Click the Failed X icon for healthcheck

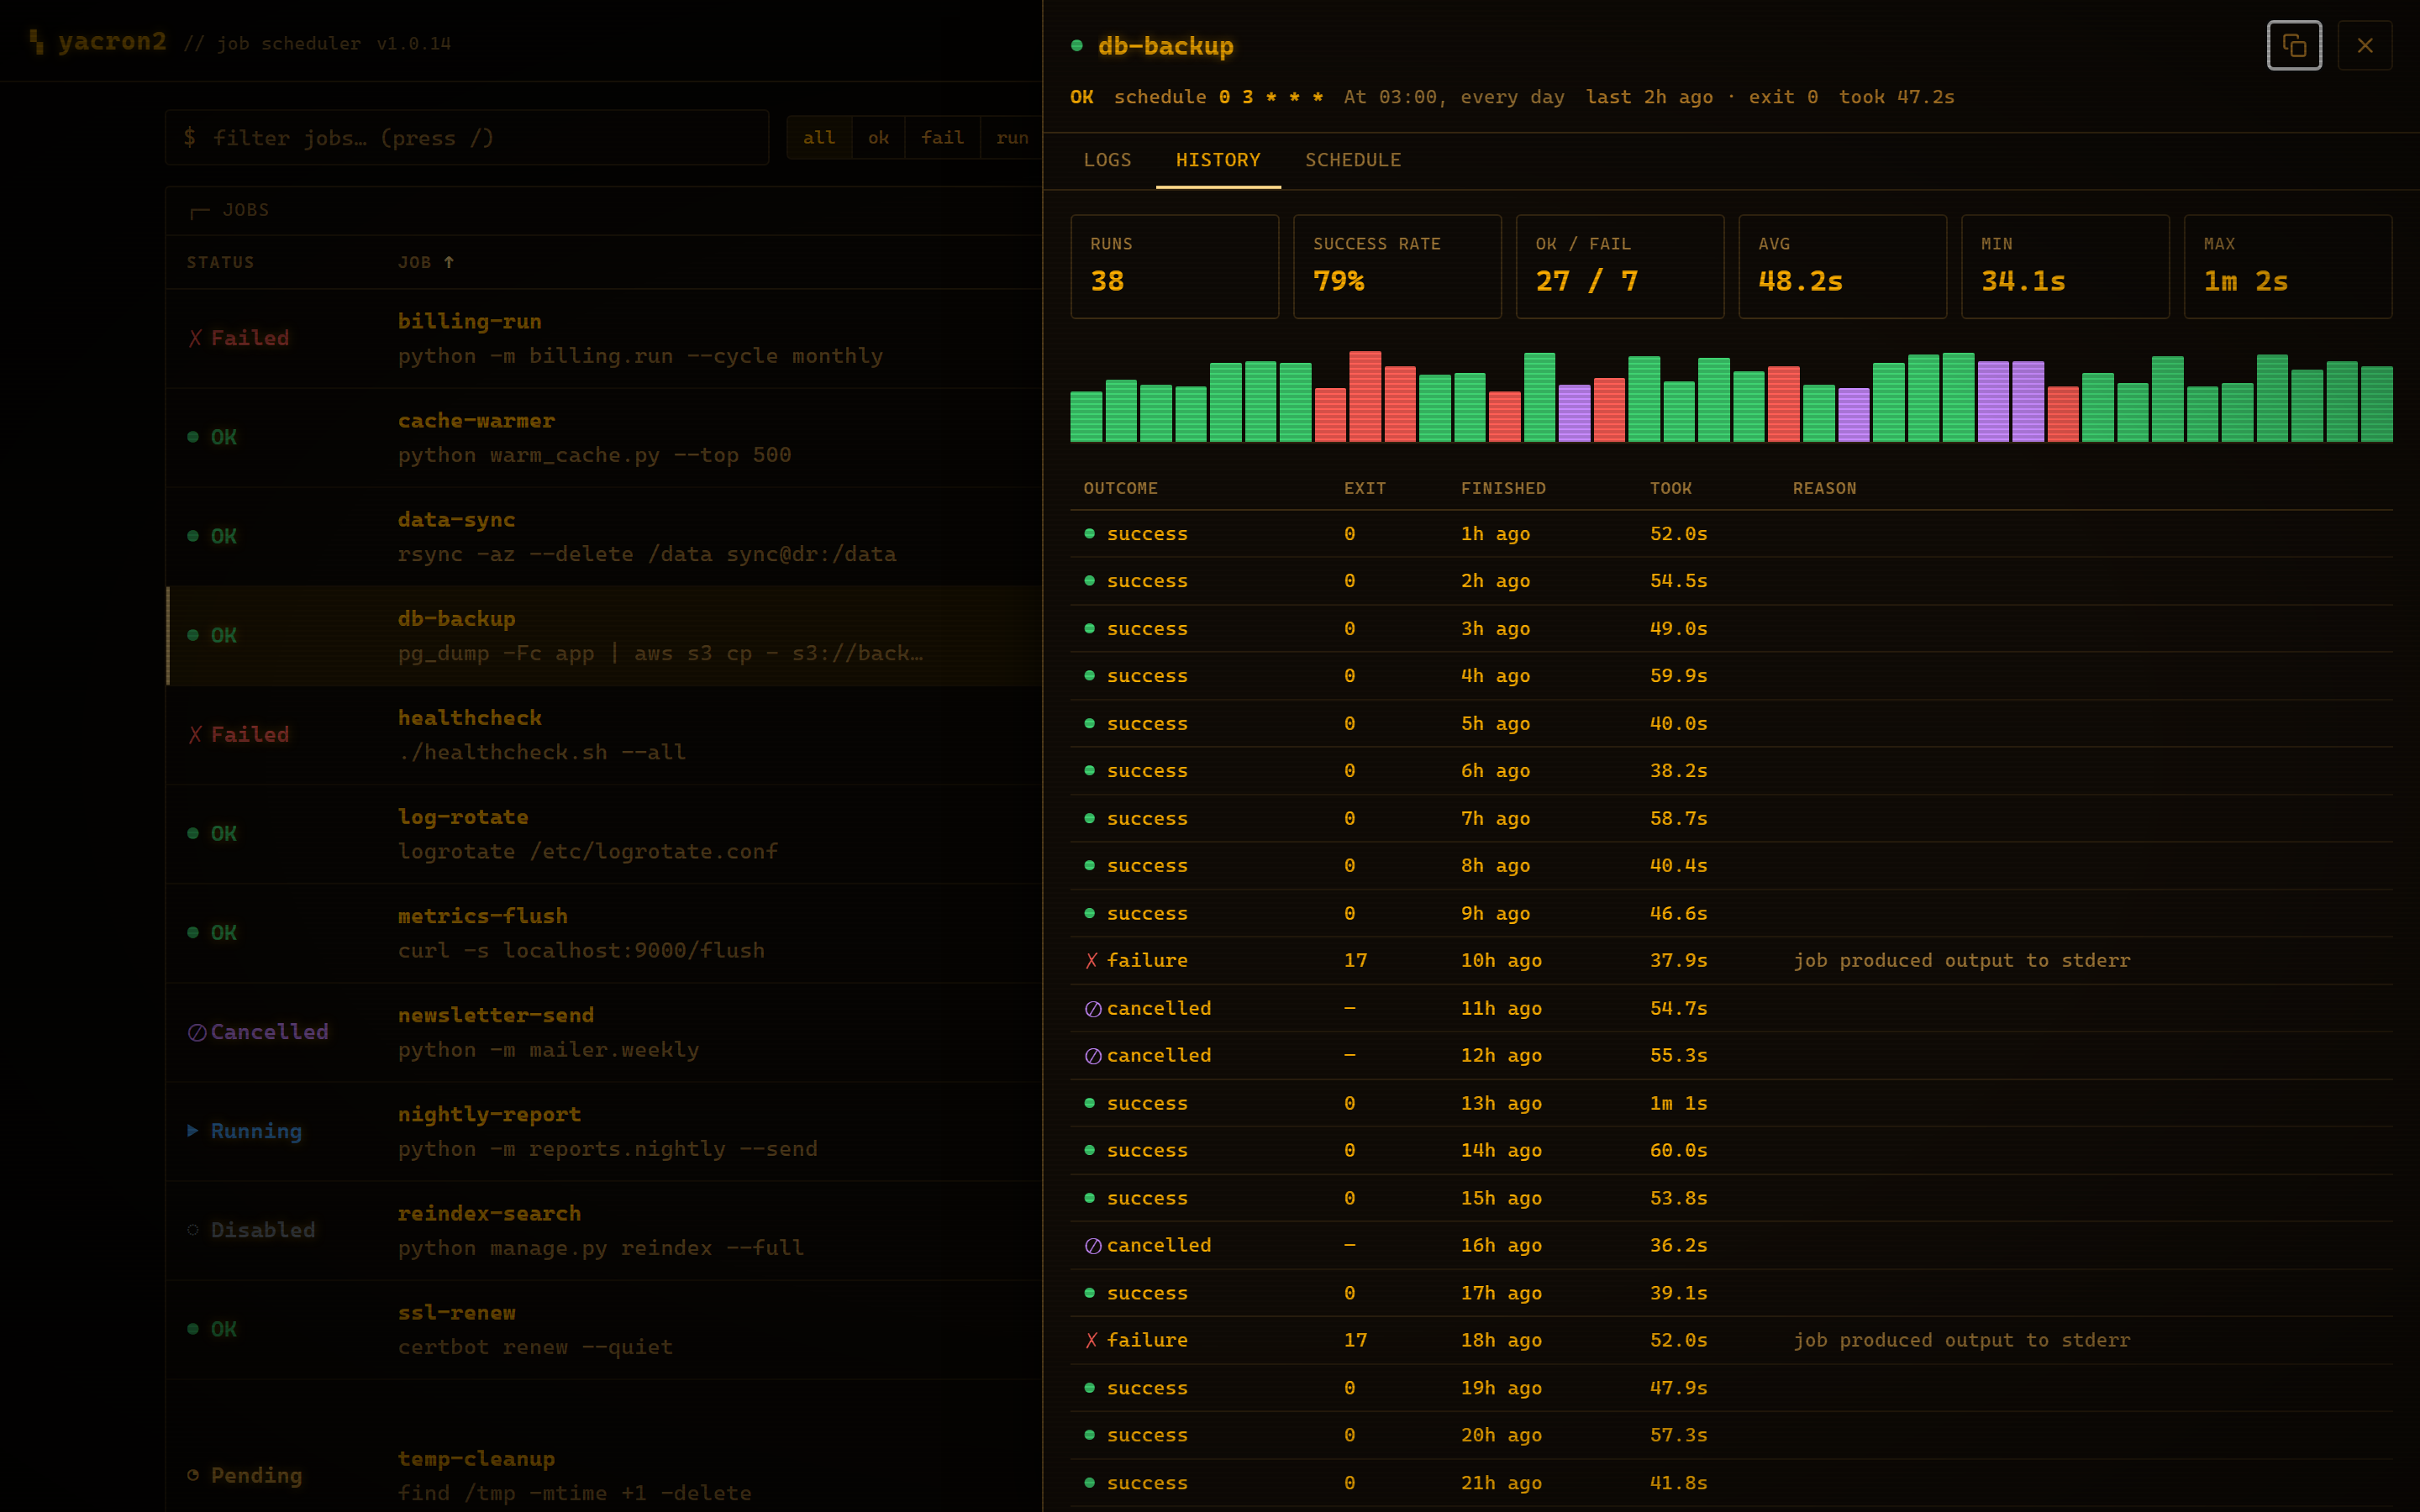pyautogui.click(x=195, y=734)
